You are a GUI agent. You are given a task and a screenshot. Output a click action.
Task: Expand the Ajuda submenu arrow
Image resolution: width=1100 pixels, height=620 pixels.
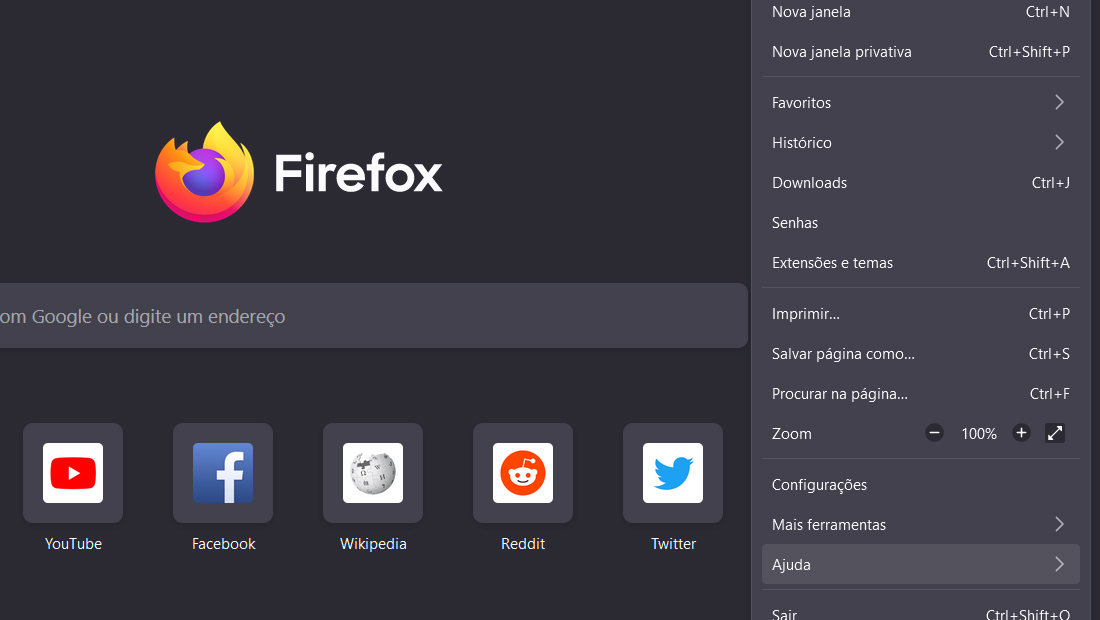(x=1059, y=565)
